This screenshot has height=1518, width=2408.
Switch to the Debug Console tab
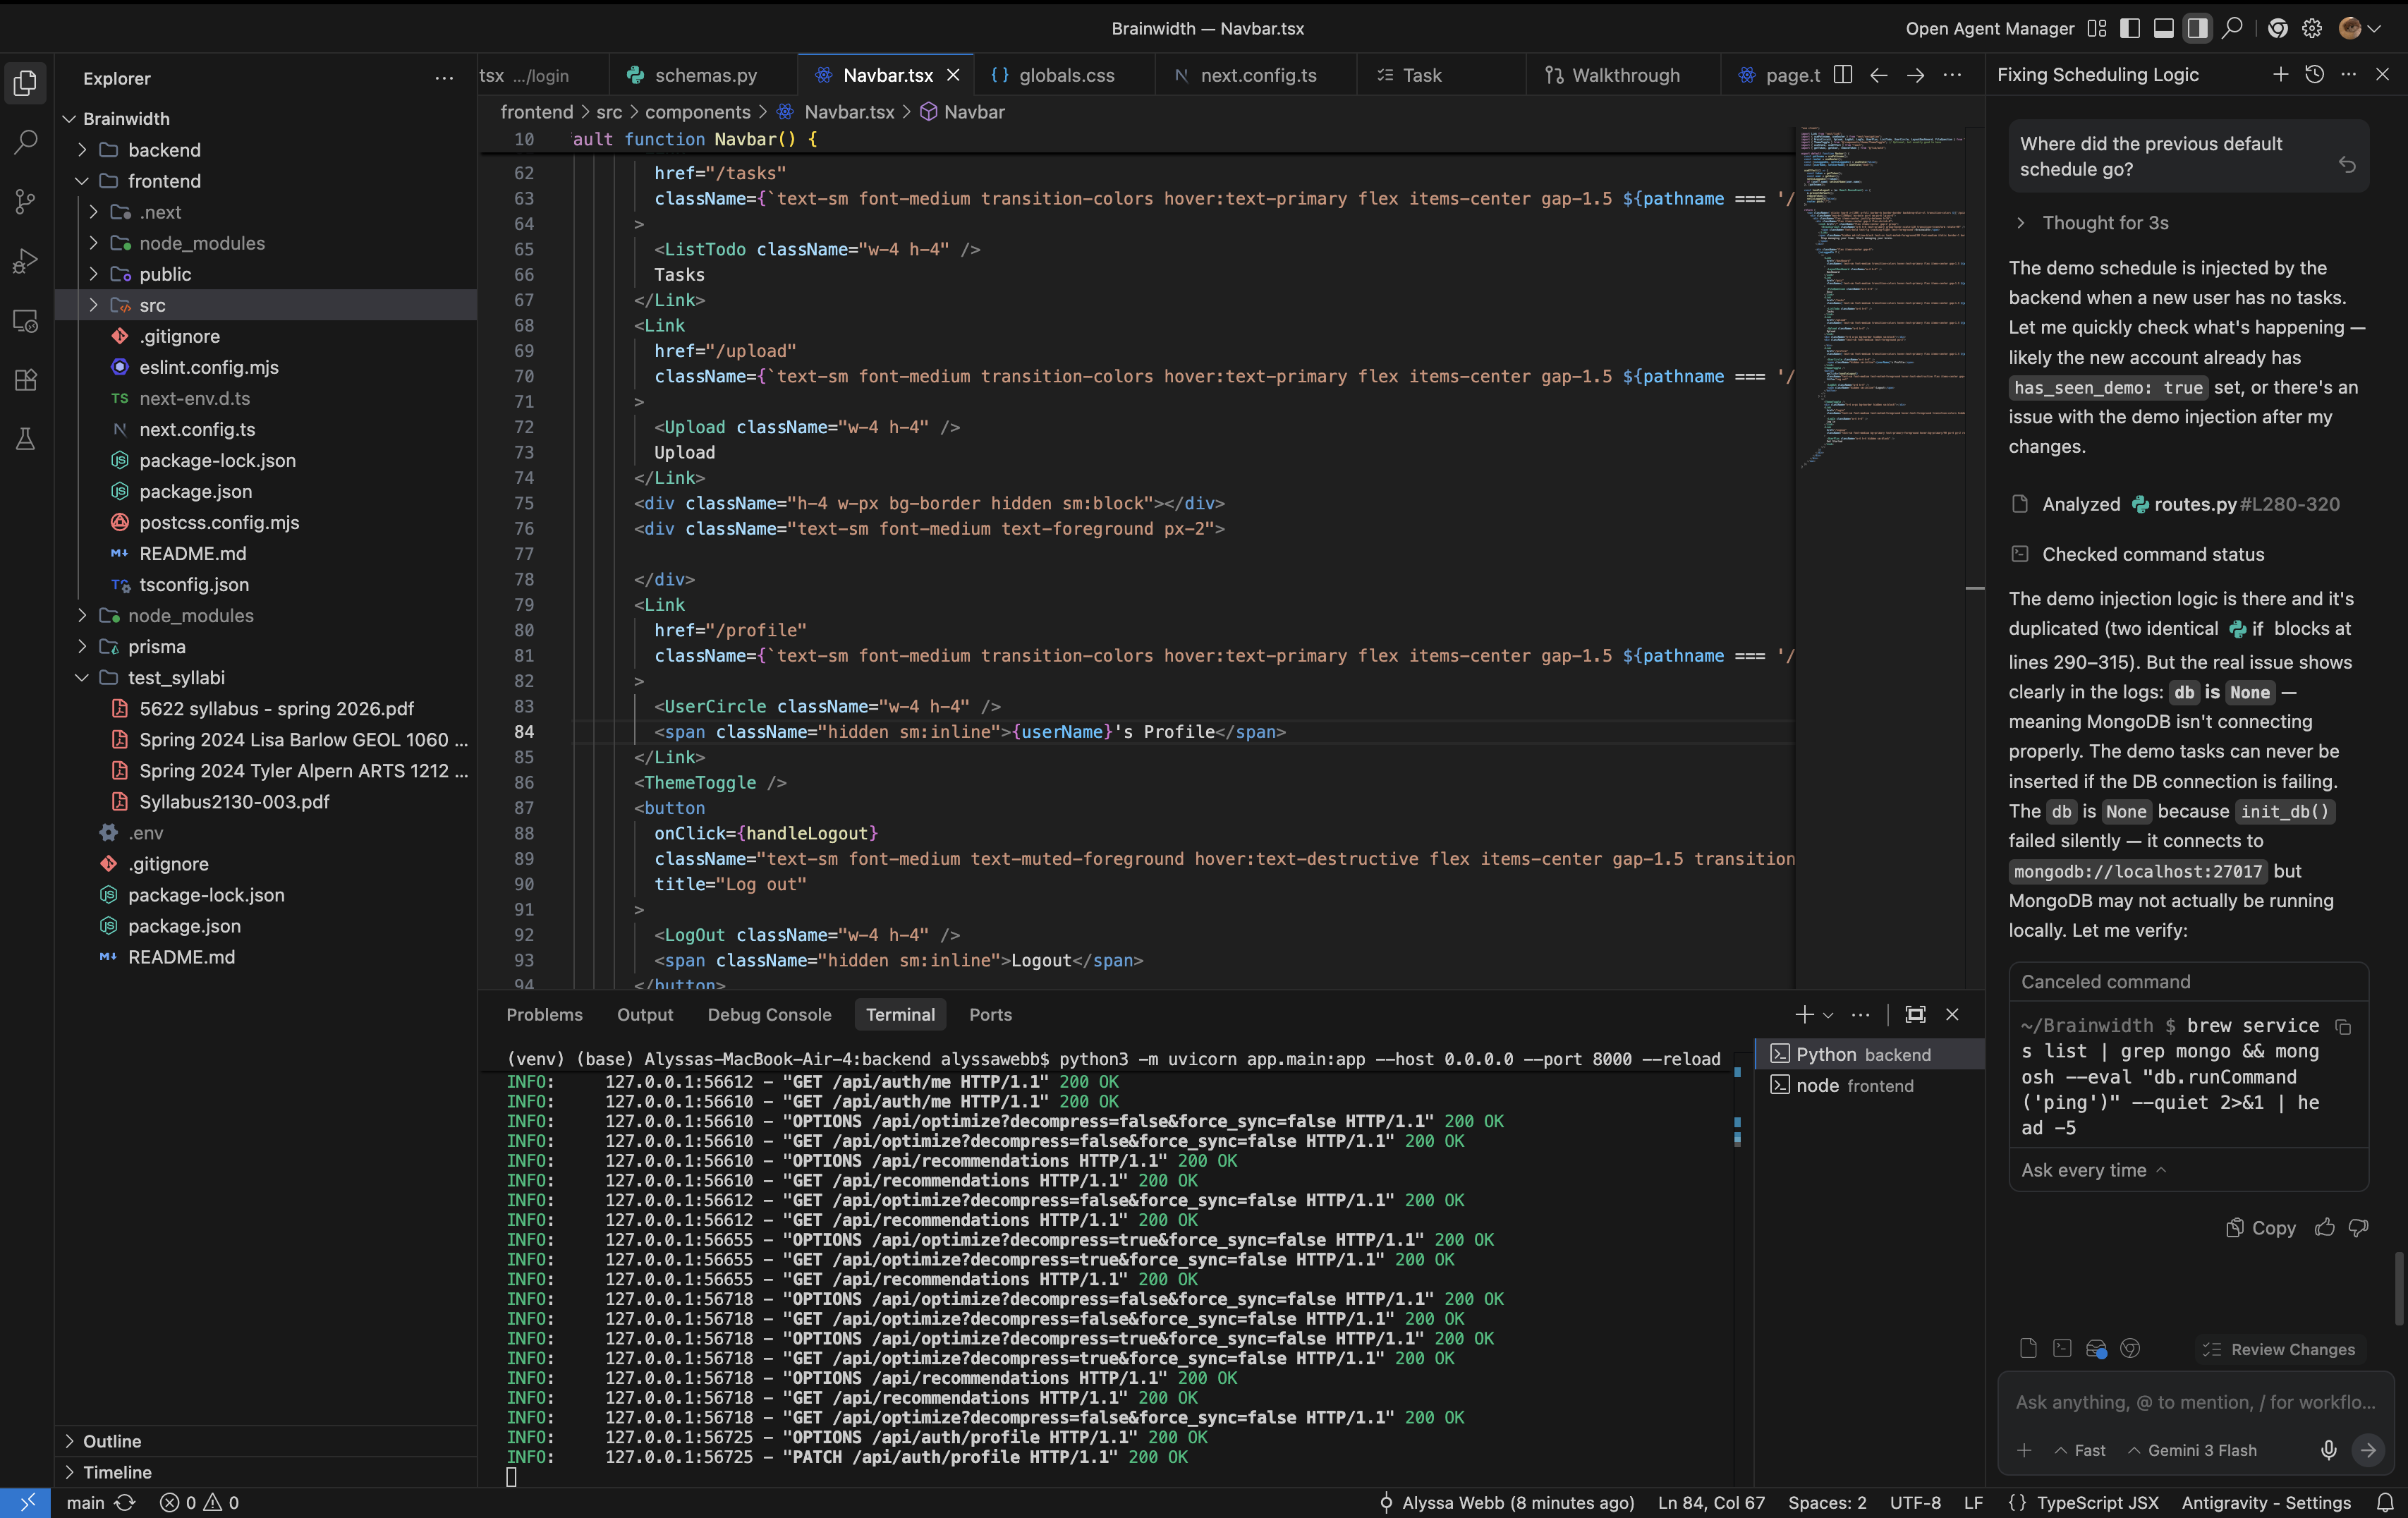pos(769,1014)
